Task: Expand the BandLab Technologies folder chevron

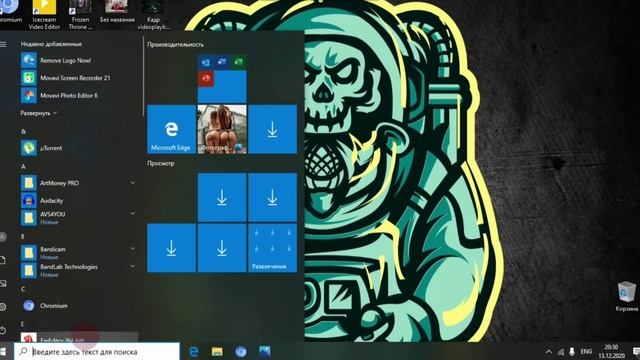Action: pyautogui.click(x=132, y=266)
